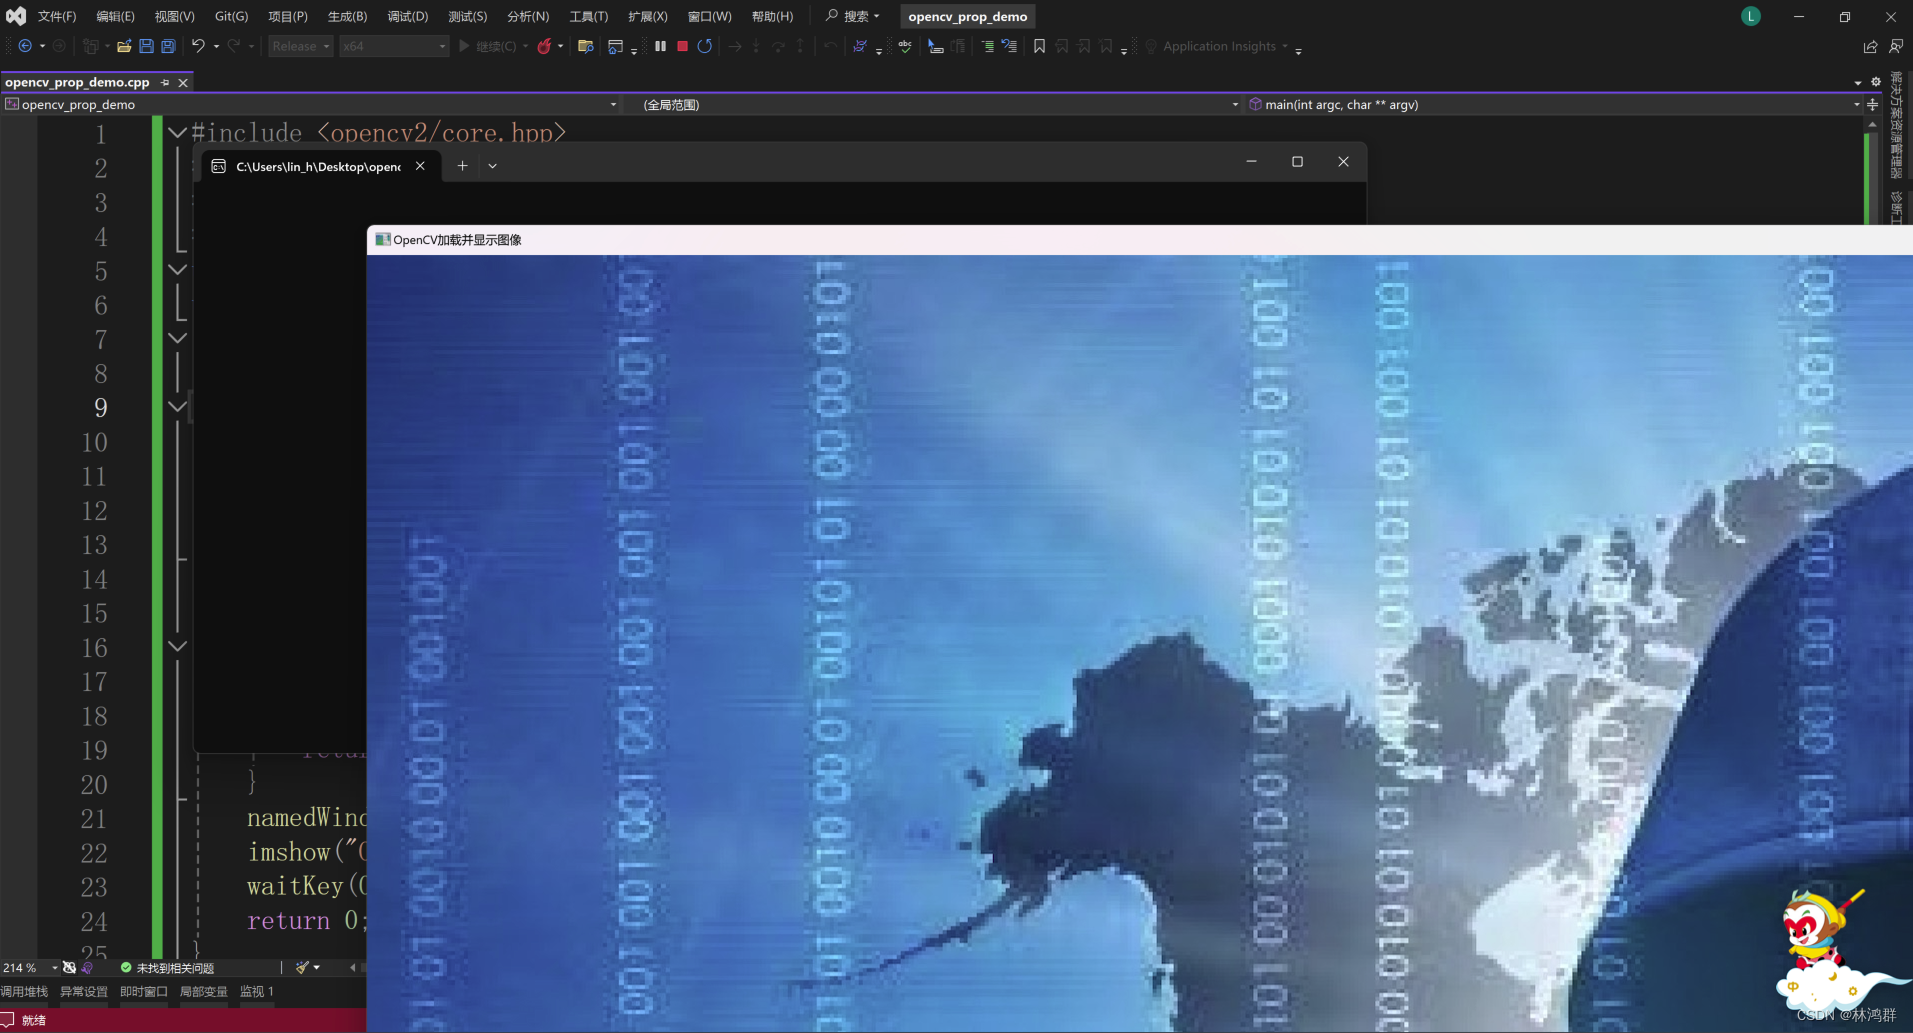
Task: Click the code cleanup broom icon
Action: 302,967
